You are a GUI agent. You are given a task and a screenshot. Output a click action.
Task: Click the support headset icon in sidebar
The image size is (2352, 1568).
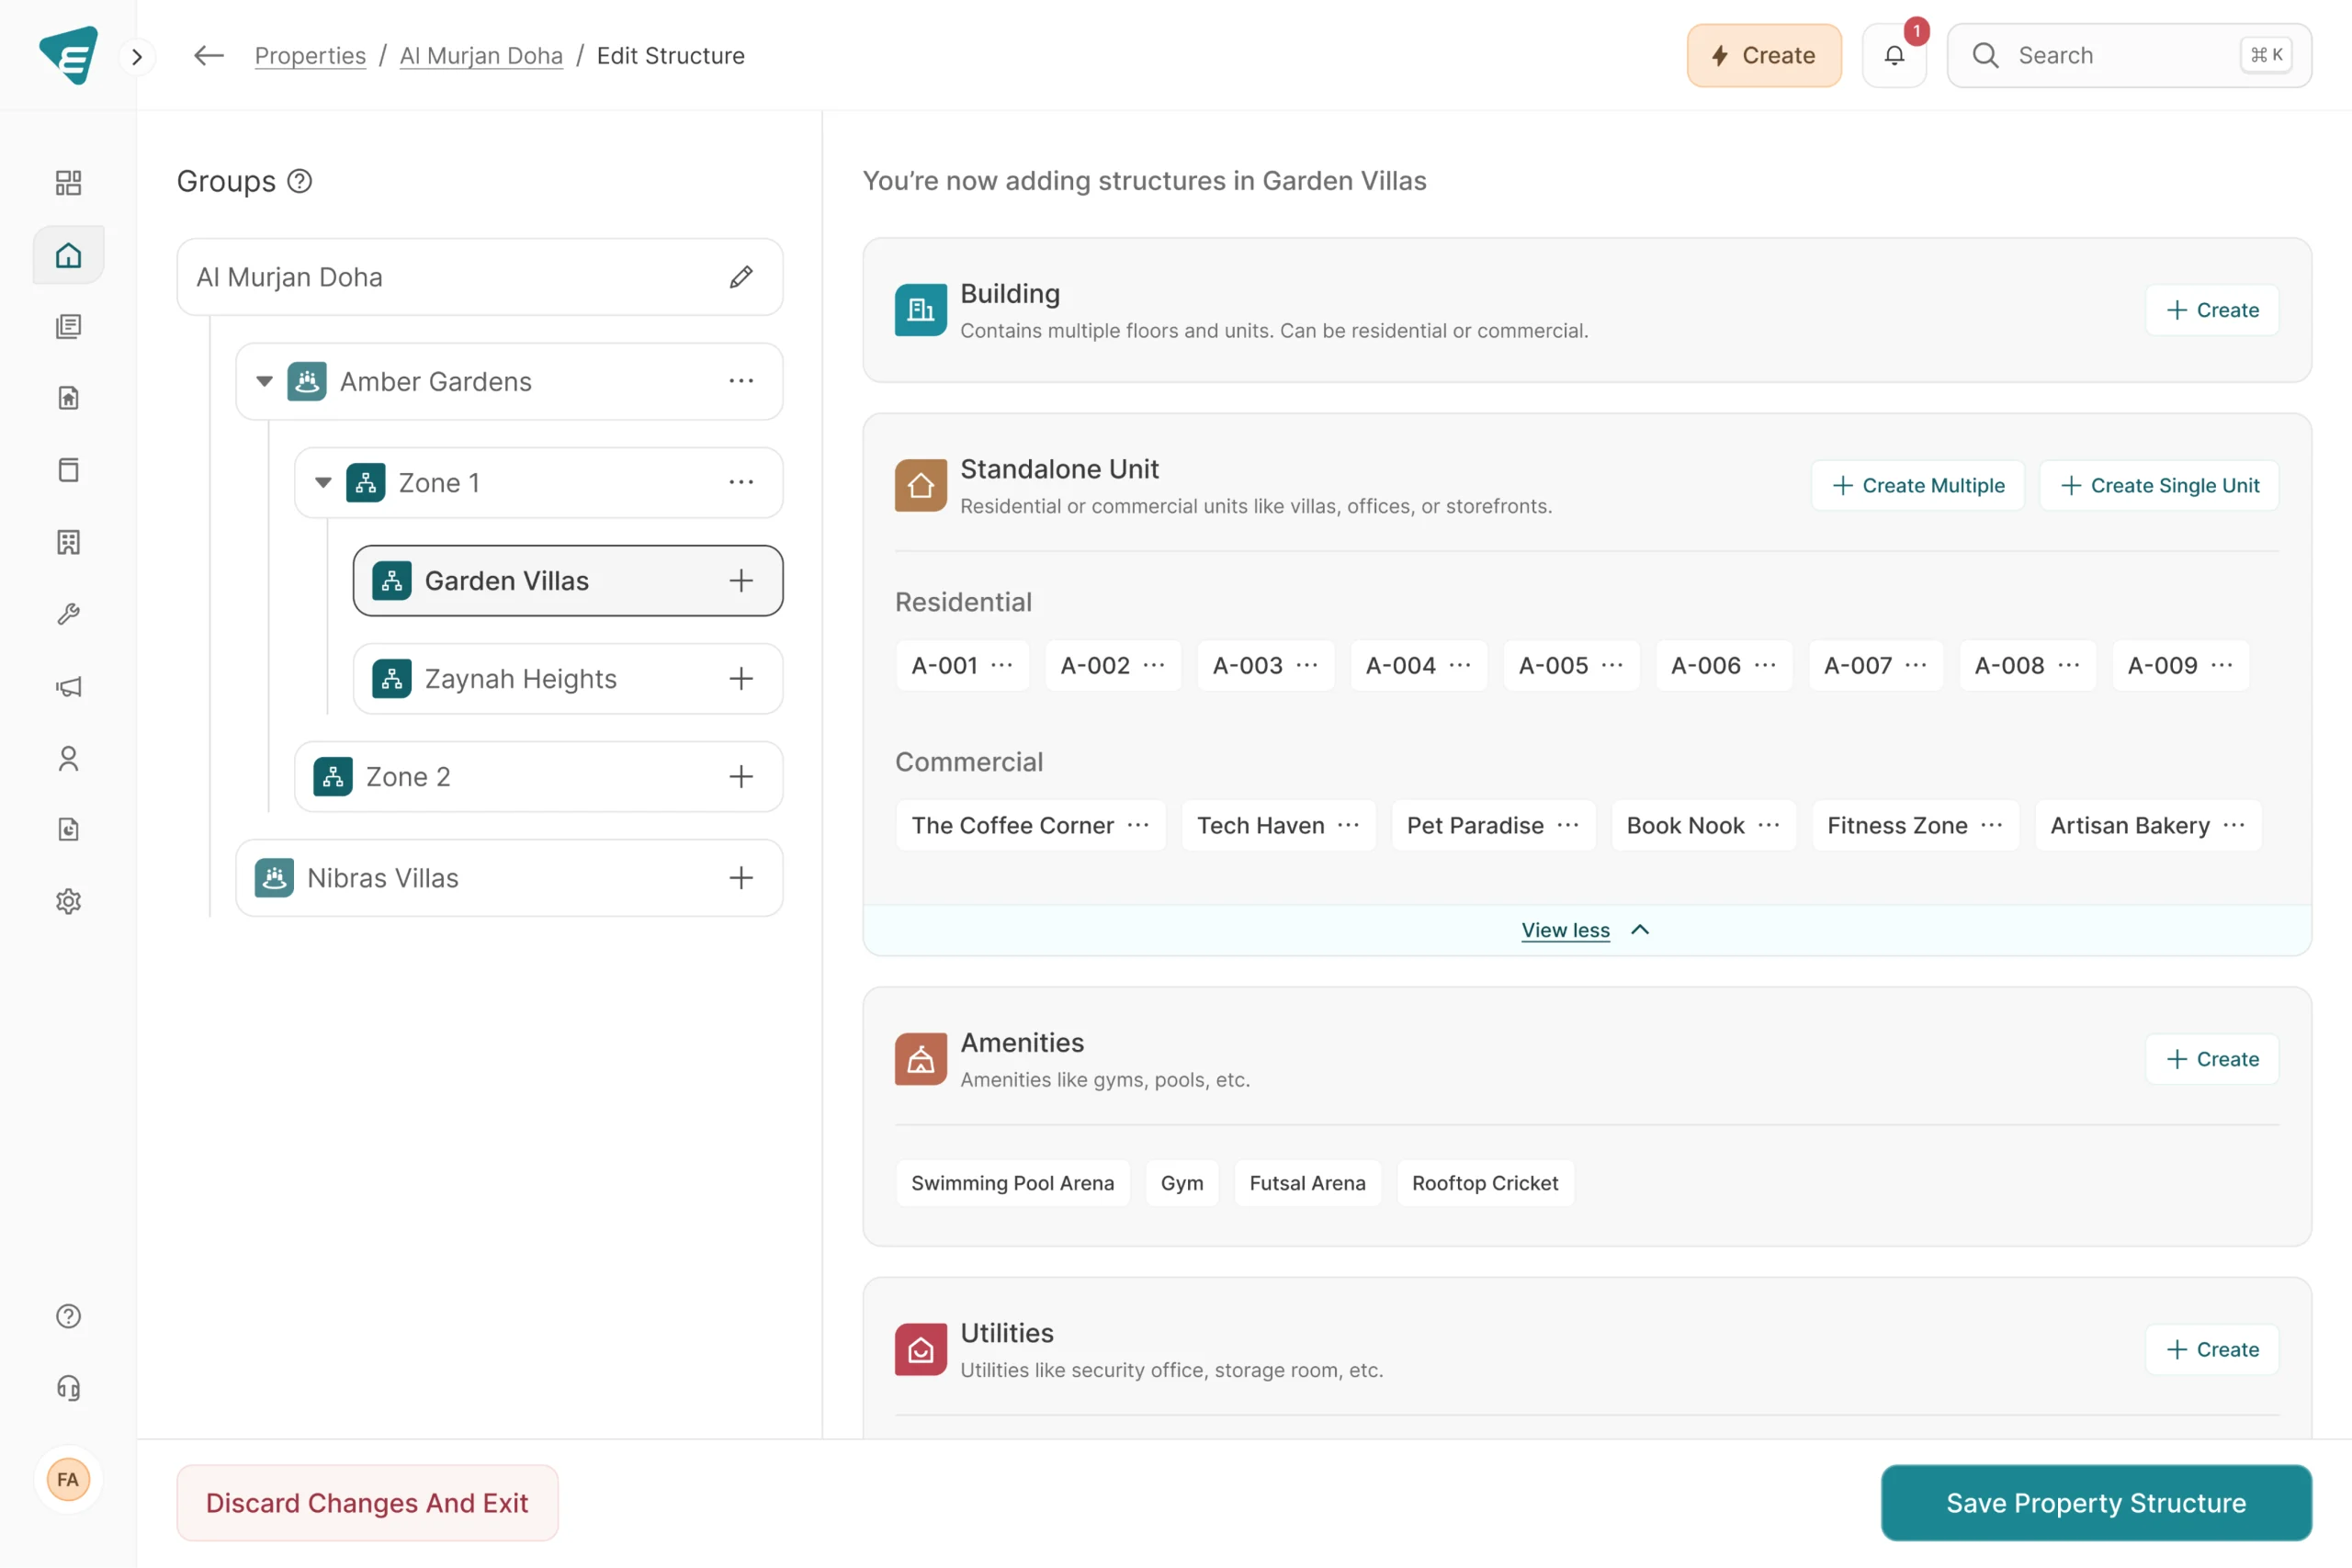tap(68, 1388)
